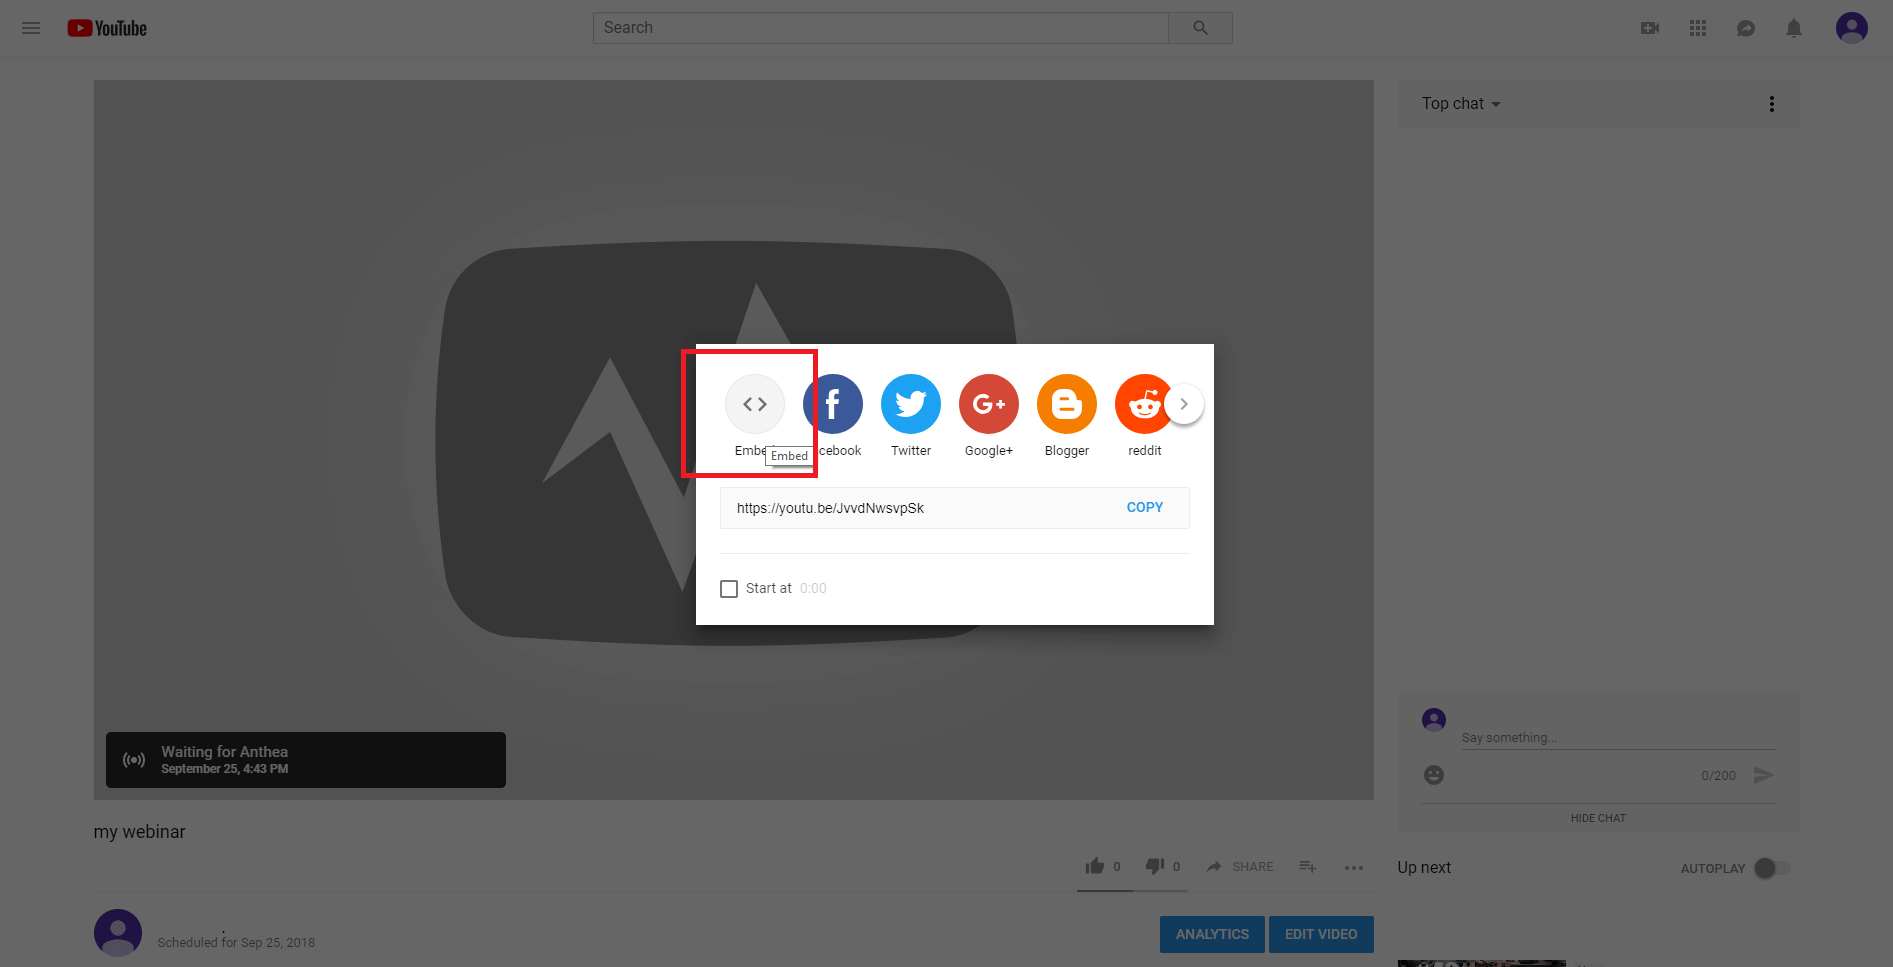This screenshot has width=1893, height=967.
Task: Enable the Start at checkbox
Action: pos(729,588)
